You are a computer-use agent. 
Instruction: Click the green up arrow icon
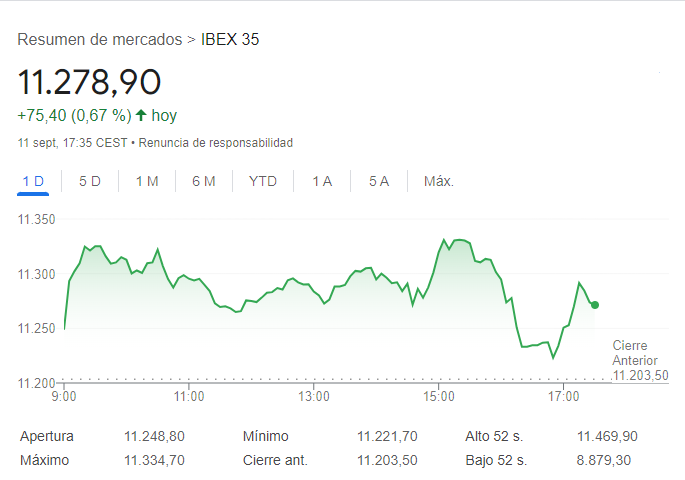point(141,115)
